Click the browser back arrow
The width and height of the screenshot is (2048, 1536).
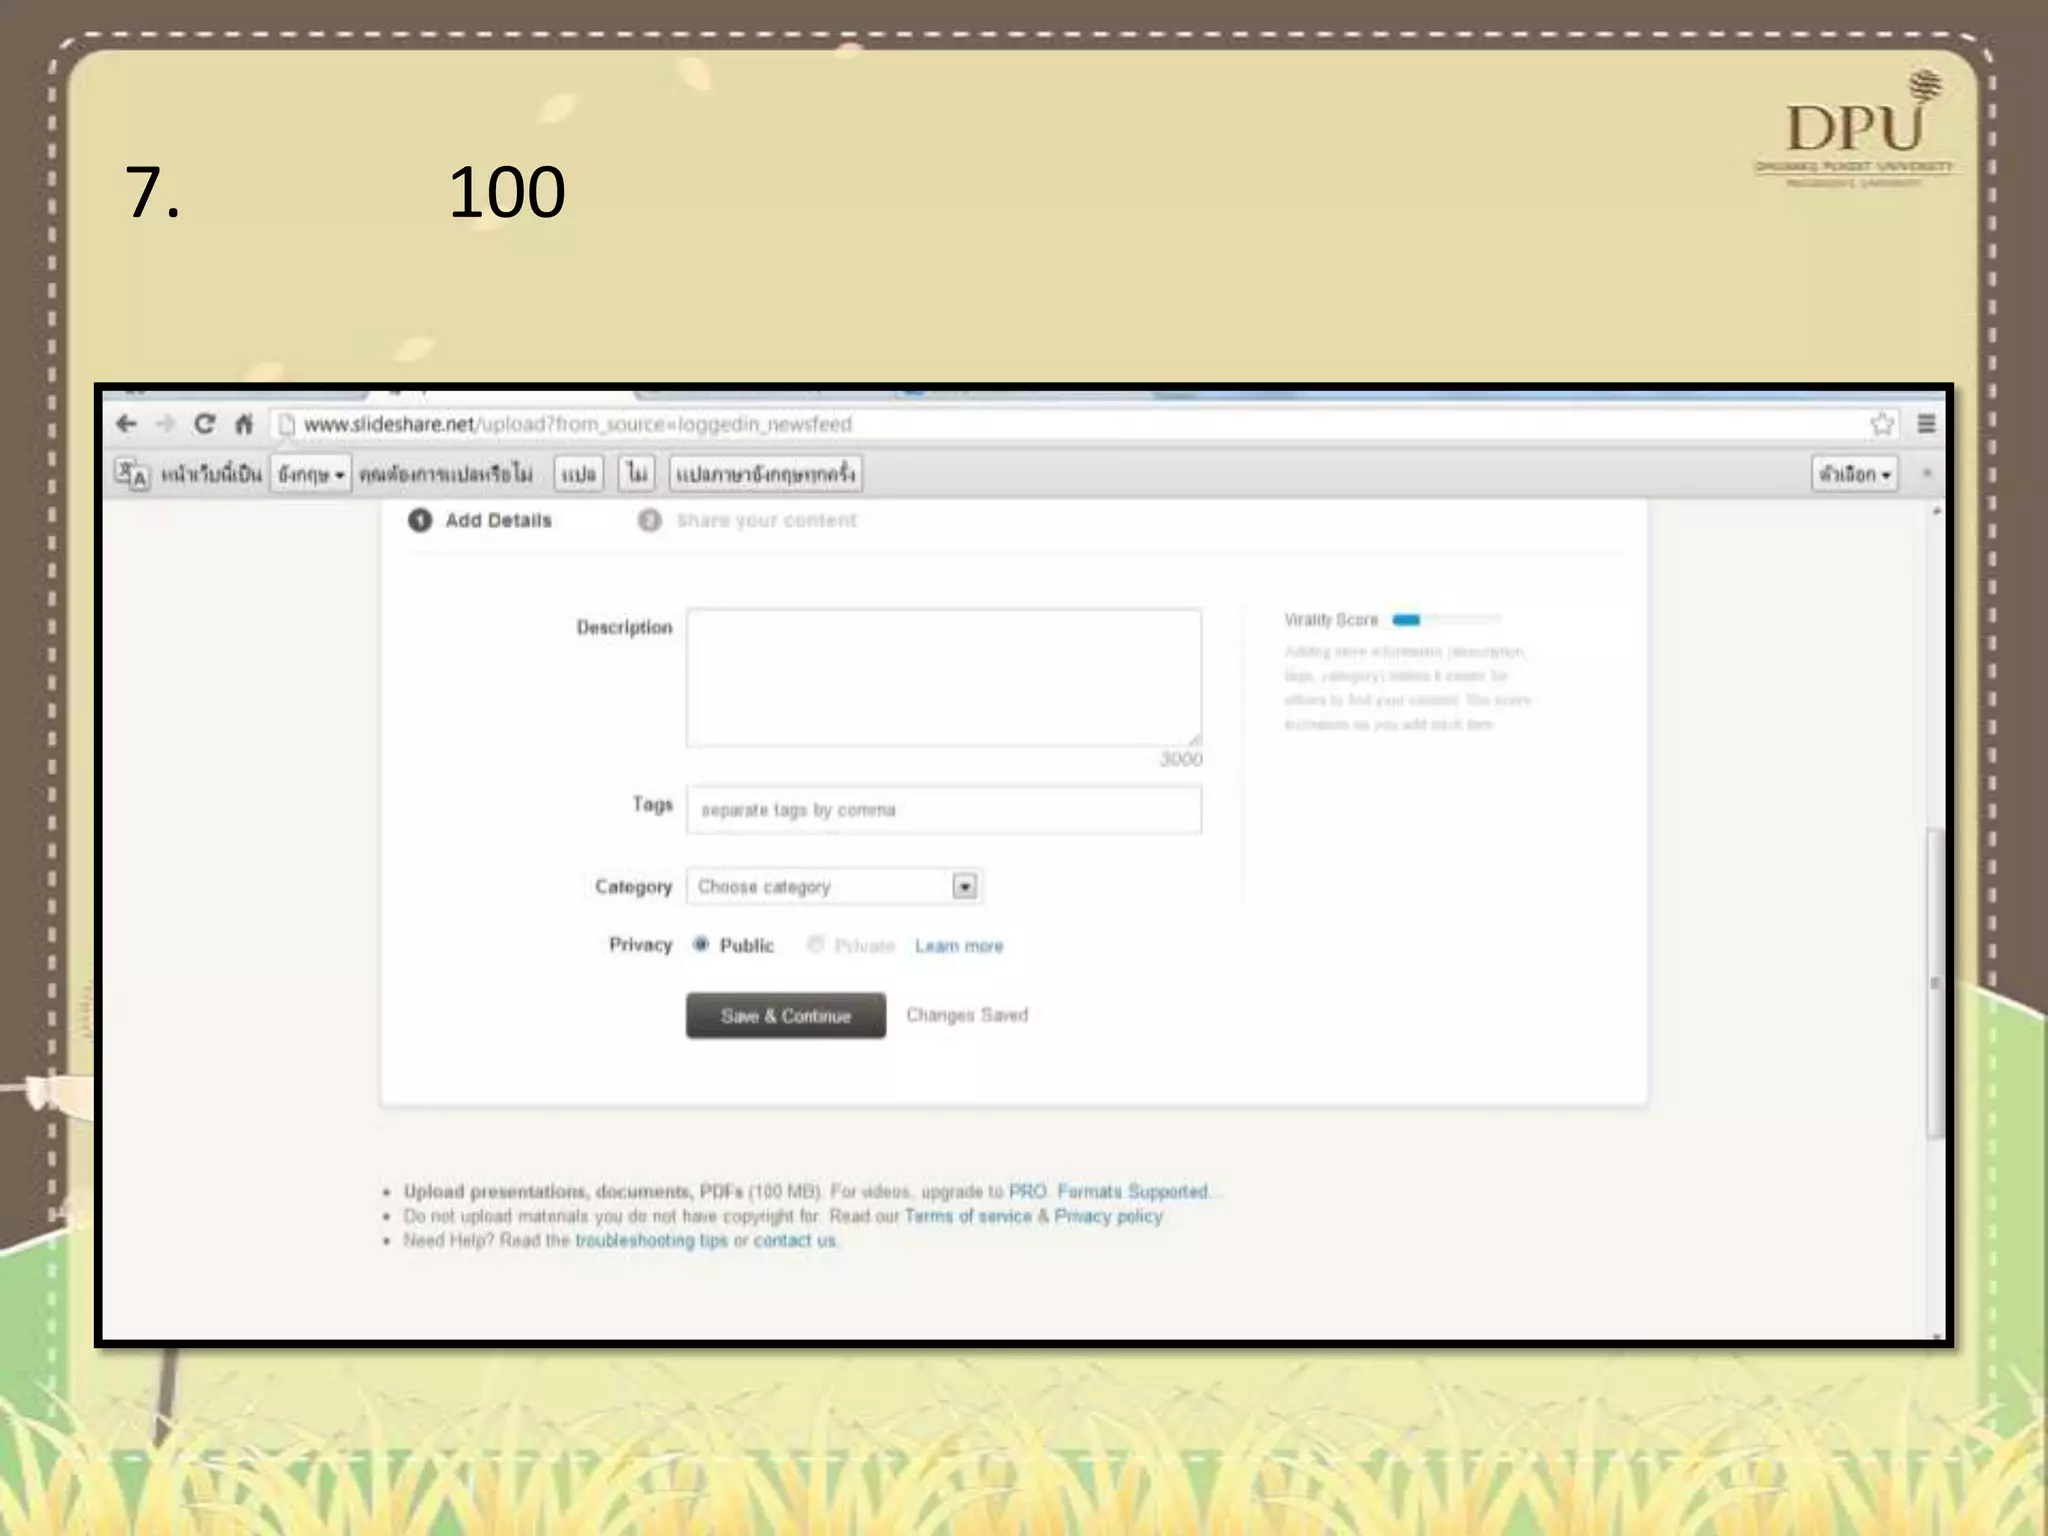pos(126,424)
